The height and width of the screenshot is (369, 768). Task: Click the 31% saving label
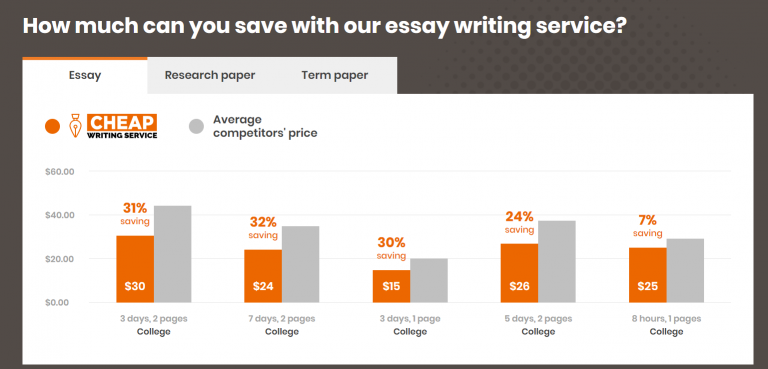click(135, 213)
